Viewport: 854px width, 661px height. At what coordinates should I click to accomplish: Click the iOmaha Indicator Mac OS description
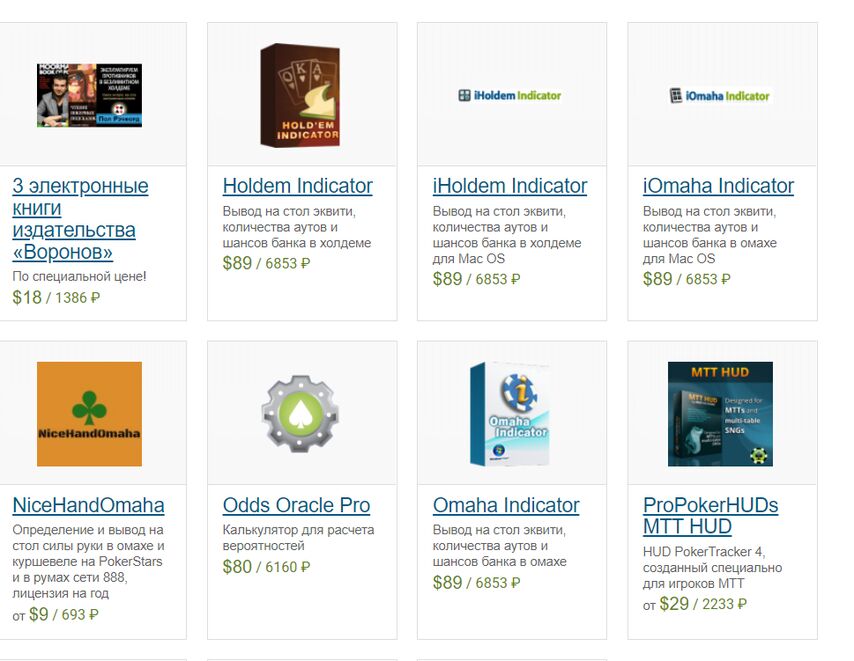(x=710, y=235)
